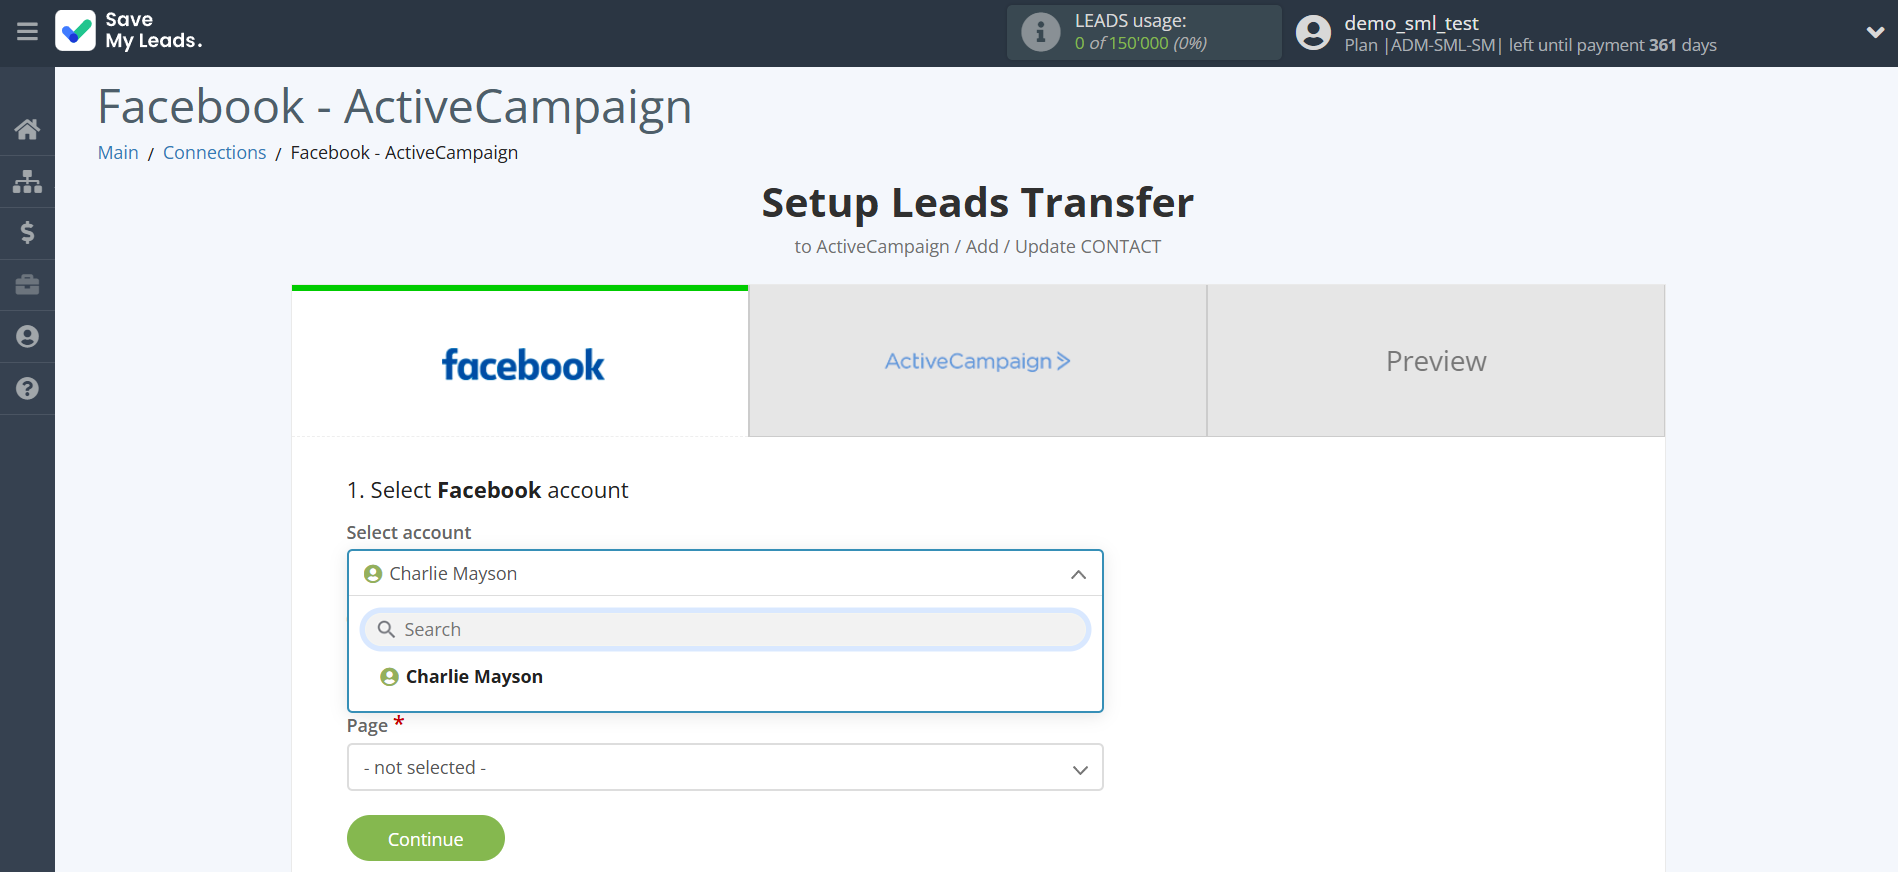
Task: Follow the Connections breadcrumb link
Action: click(x=214, y=153)
